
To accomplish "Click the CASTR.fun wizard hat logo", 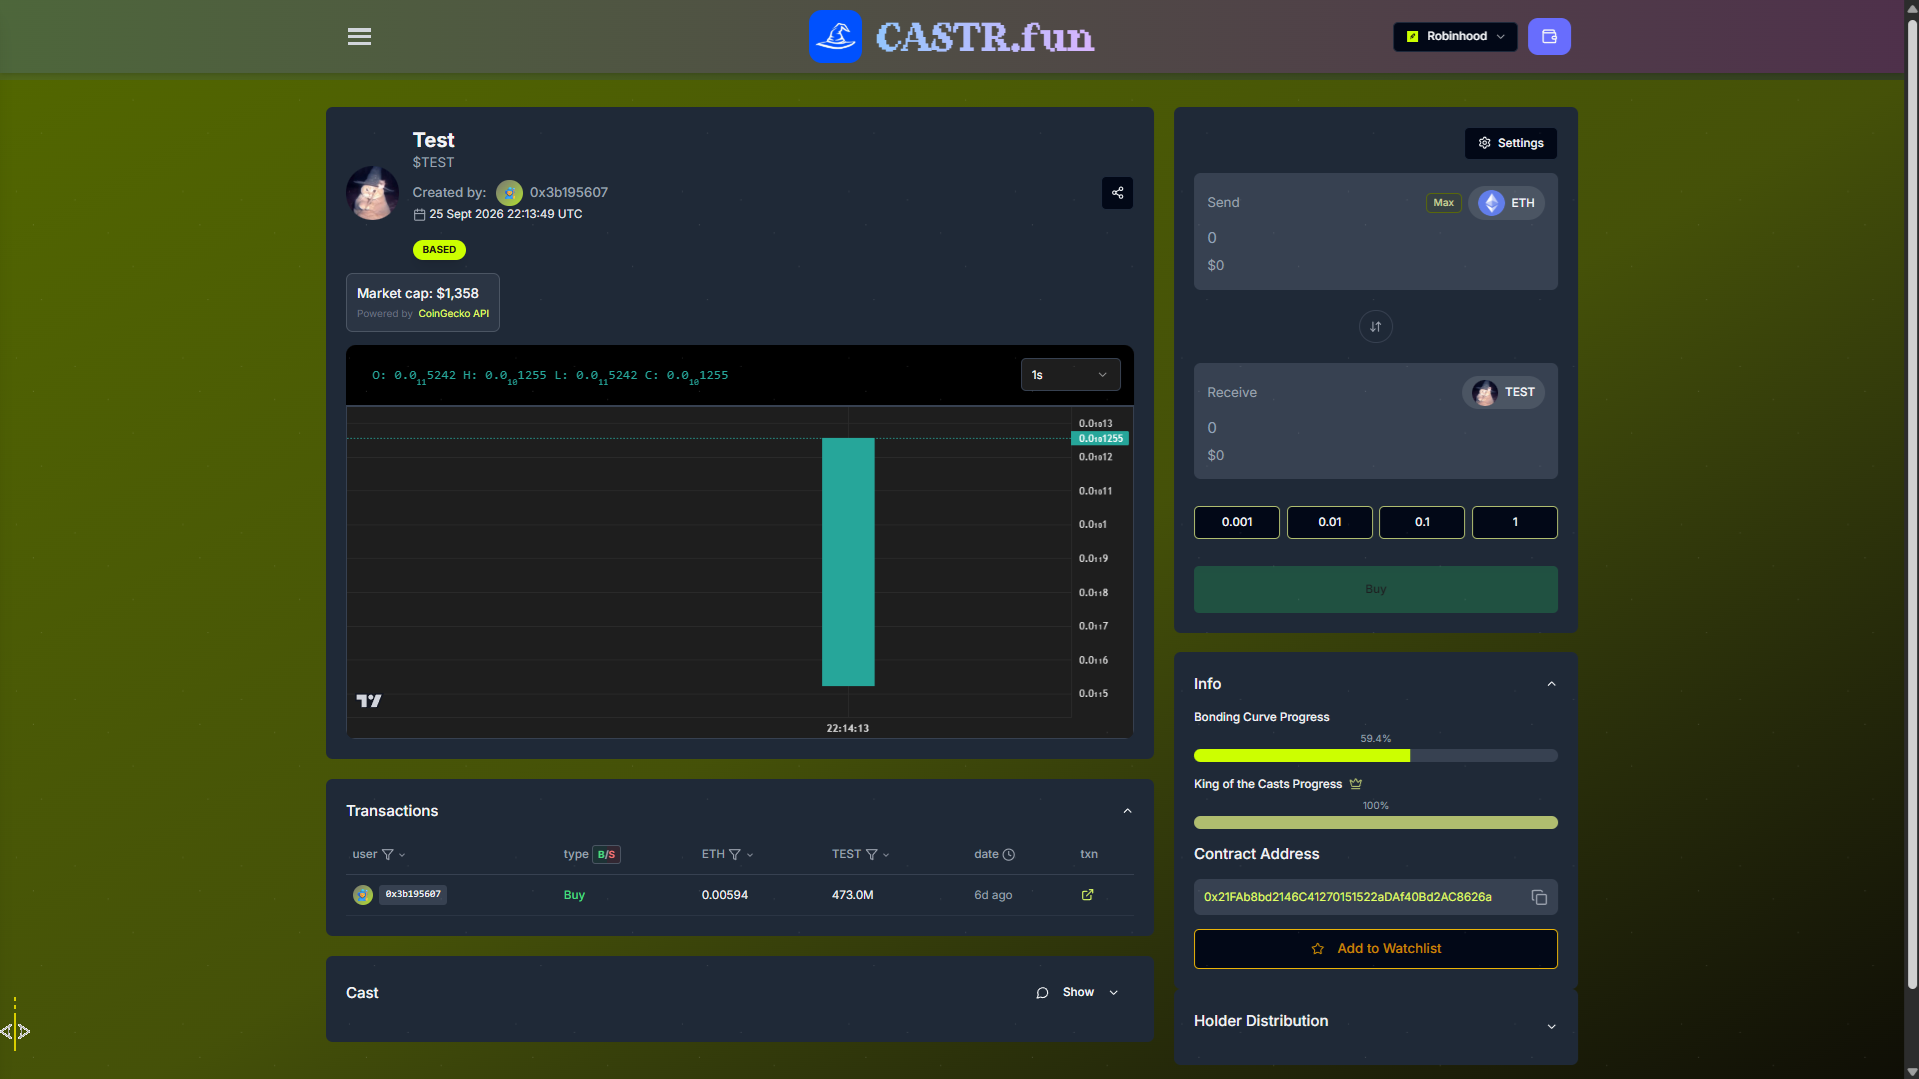I will [x=835, y=37].
